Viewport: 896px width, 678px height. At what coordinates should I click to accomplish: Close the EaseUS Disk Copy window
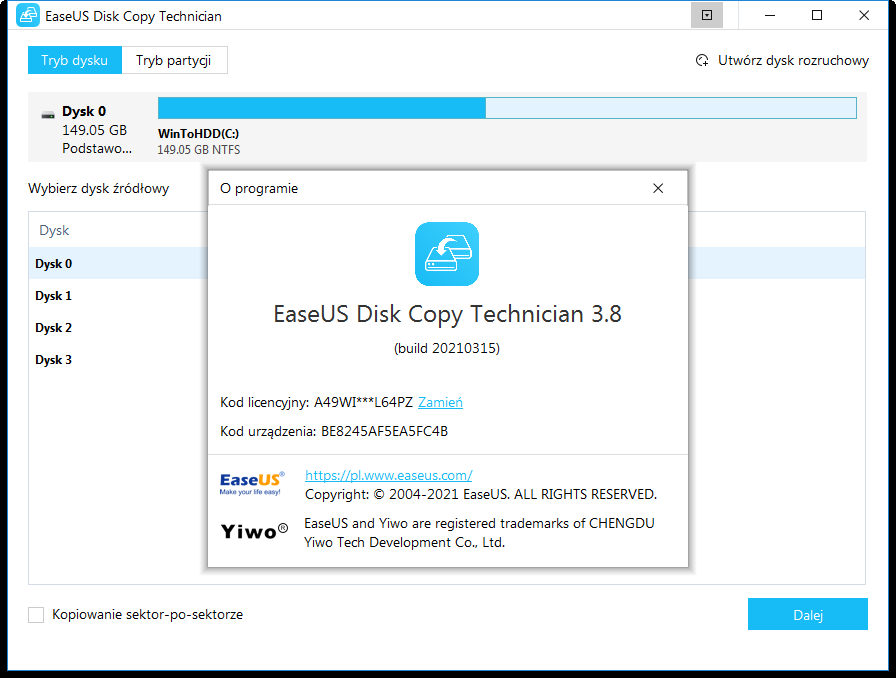click(864, 15)
